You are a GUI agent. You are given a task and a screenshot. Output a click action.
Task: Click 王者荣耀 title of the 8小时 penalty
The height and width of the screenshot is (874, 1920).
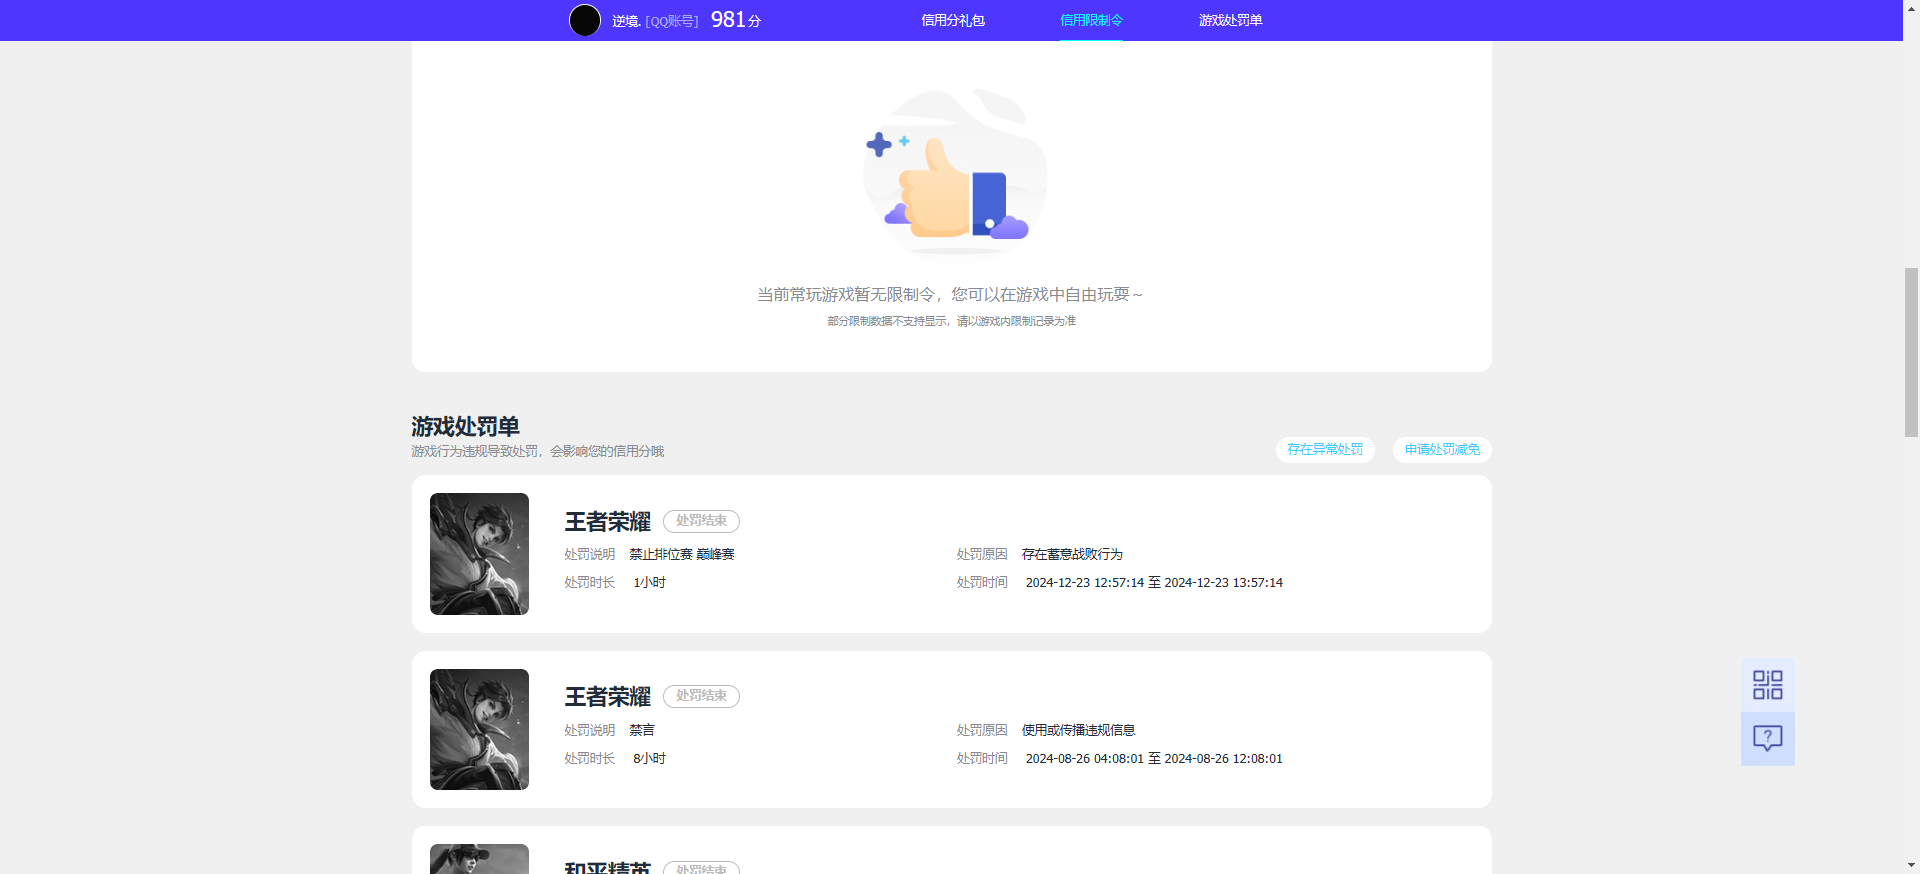pyautogui.click(x=607, y=697)
